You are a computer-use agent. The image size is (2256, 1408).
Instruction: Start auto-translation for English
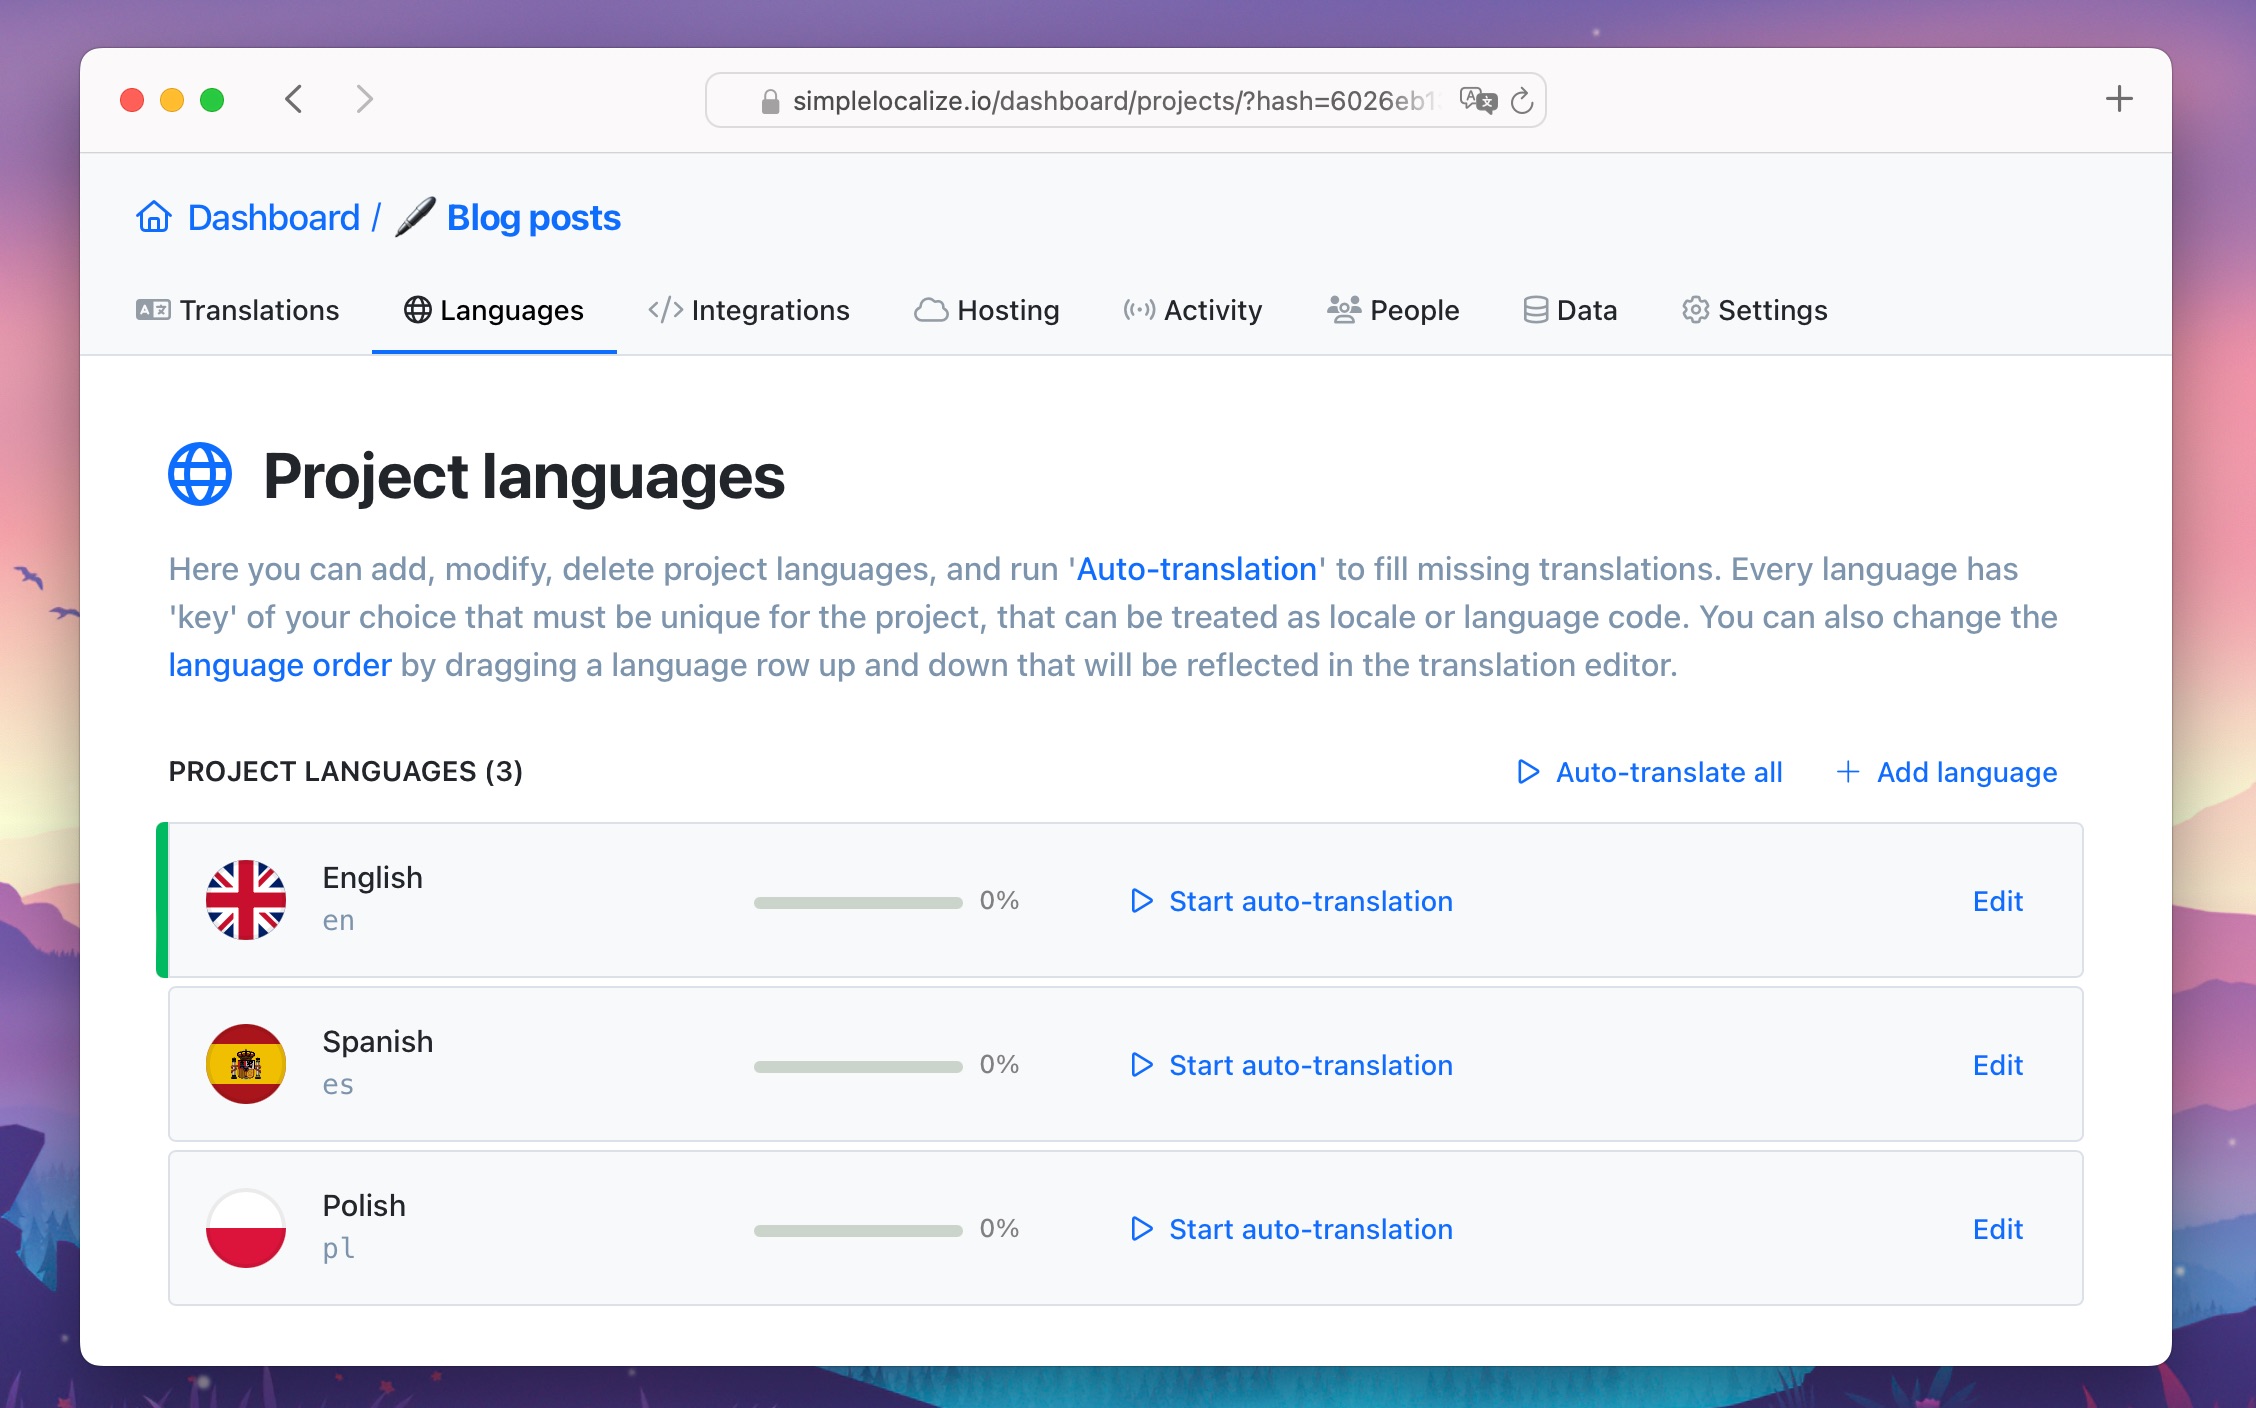click(x=1291, y=900)
